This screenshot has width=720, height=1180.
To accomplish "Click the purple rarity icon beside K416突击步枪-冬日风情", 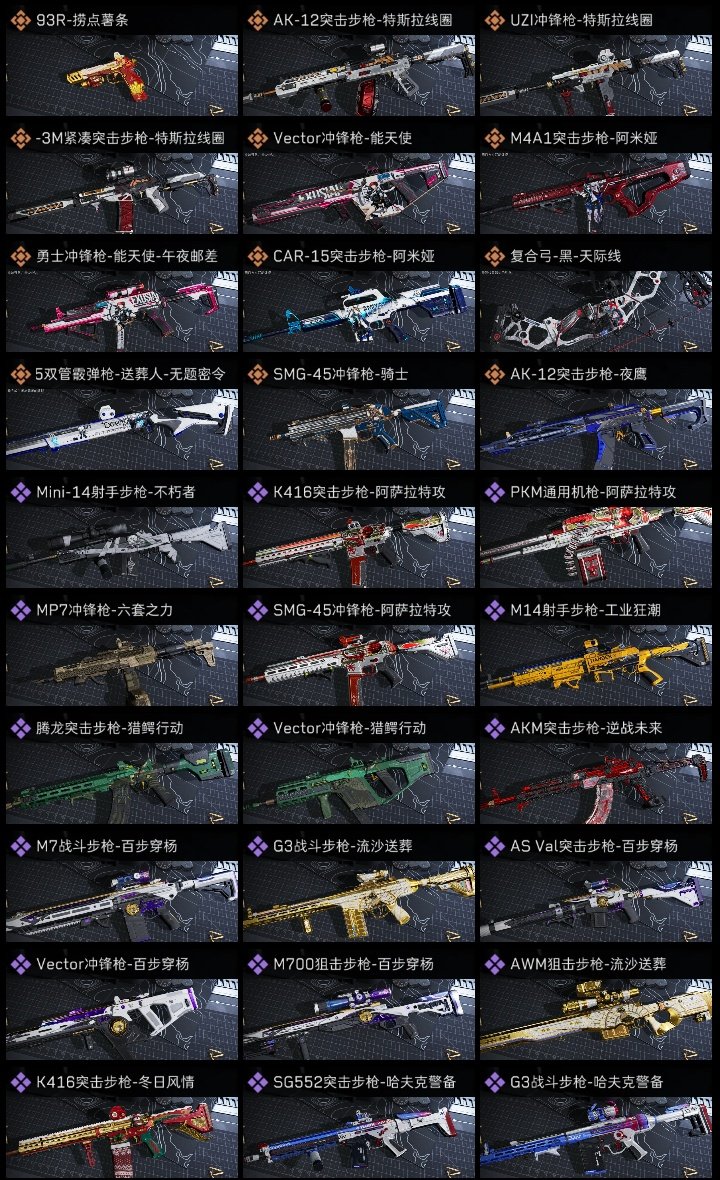I will pos(20,1082).
